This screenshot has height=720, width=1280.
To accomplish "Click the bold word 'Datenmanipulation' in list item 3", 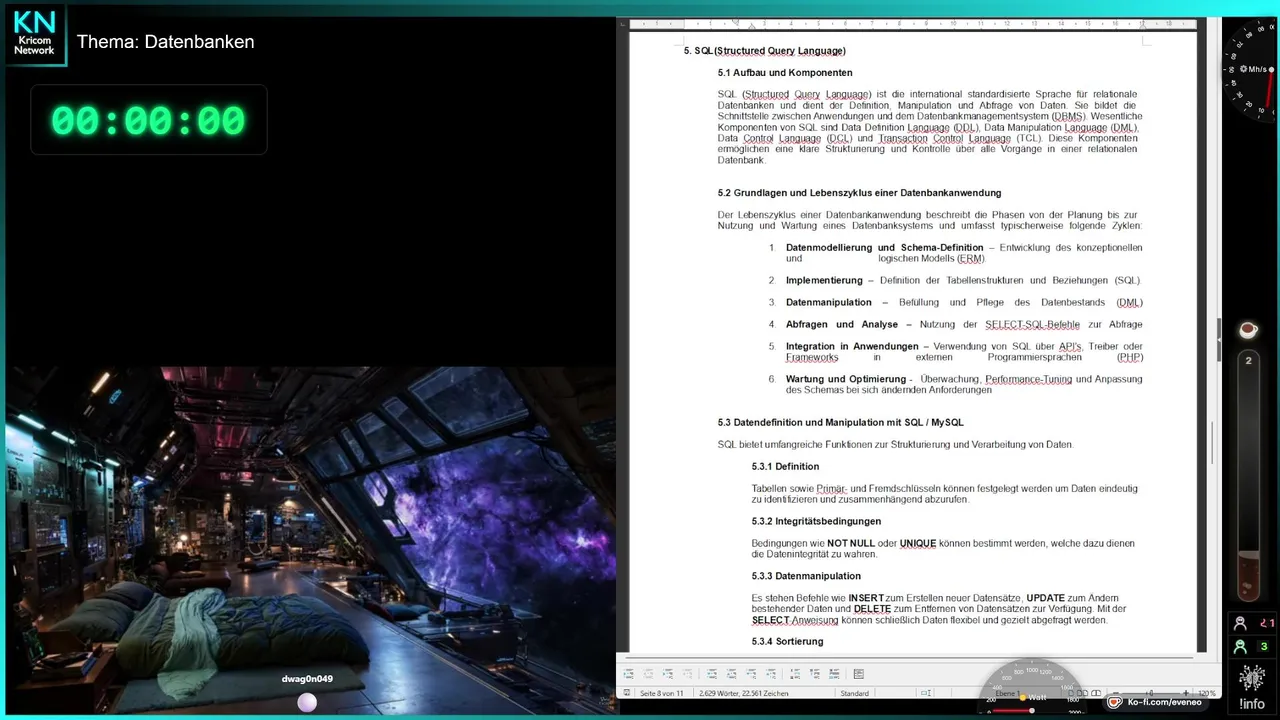I will tap(829, 302).
